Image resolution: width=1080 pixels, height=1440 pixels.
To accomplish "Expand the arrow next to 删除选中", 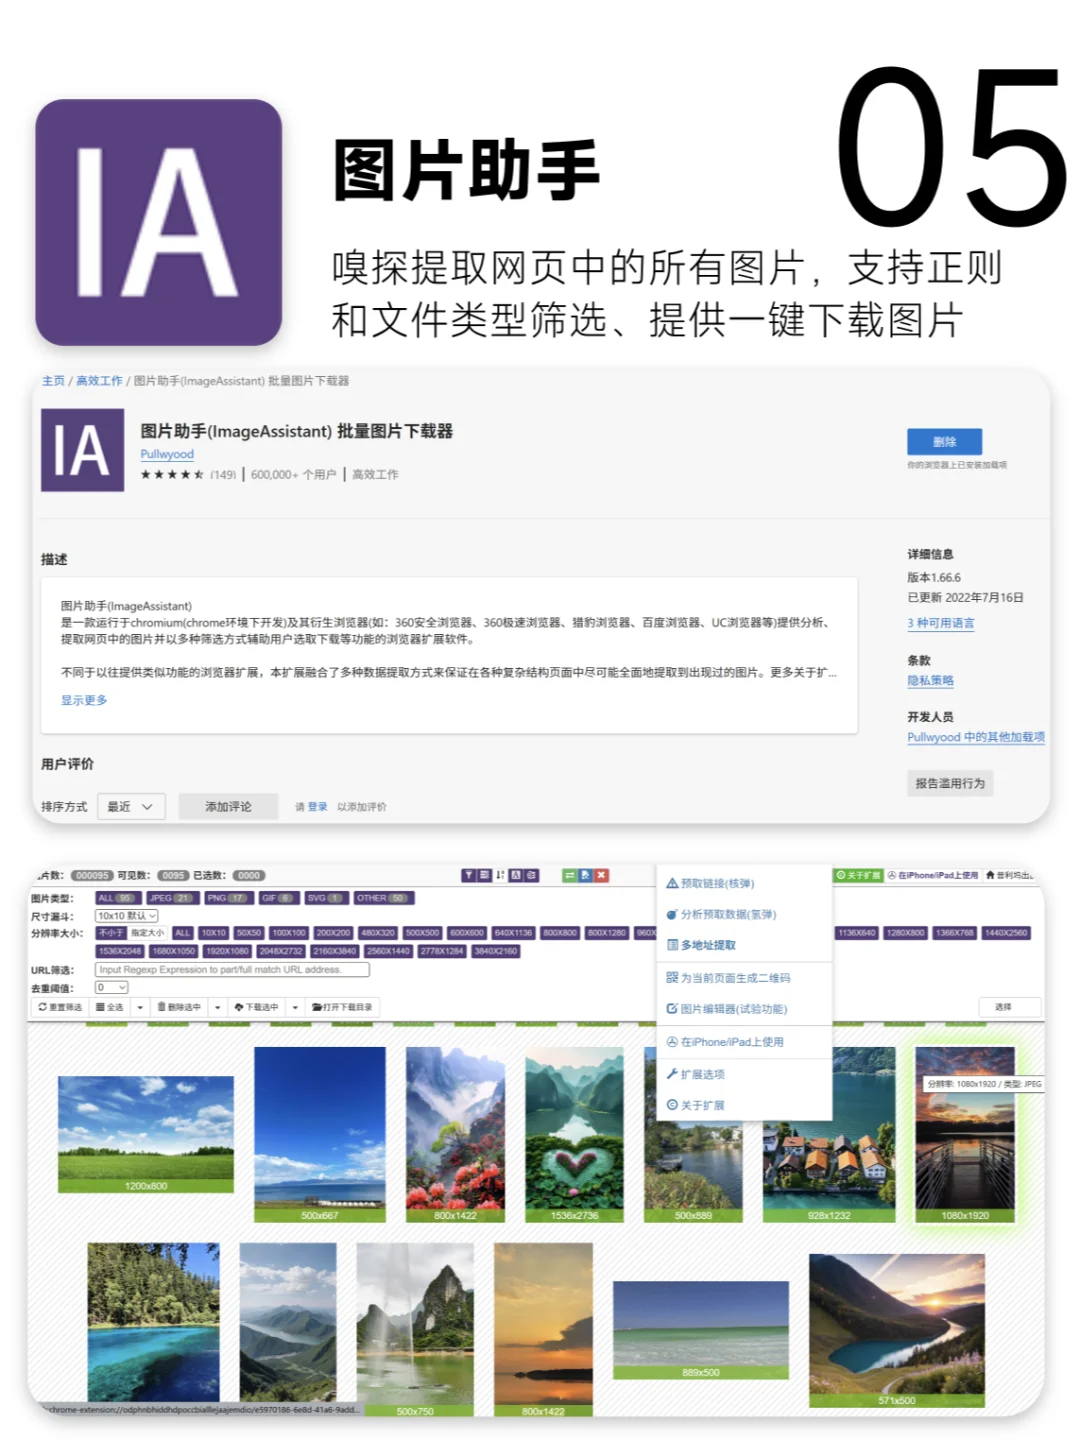I will click(x=217, y=1007).
